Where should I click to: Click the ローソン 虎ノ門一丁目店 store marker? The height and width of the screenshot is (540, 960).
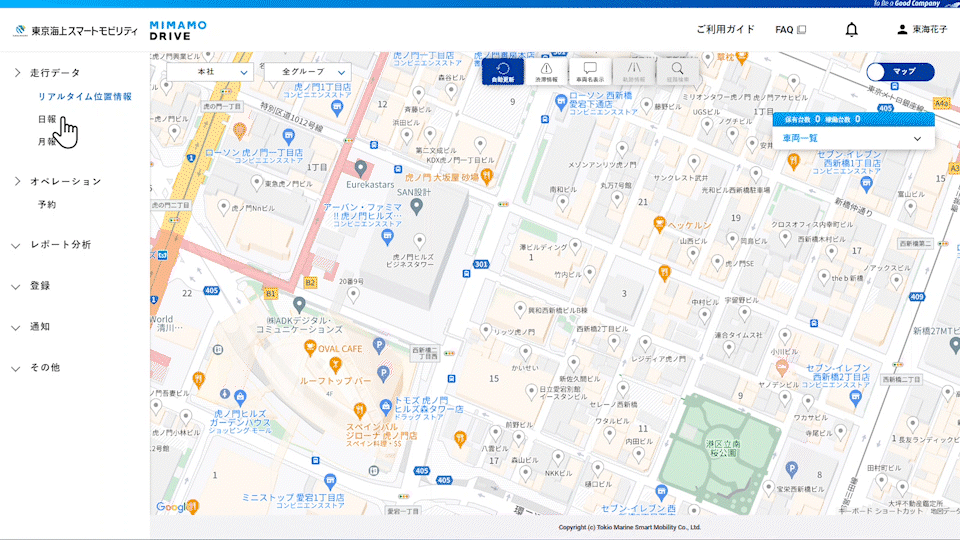pyautogui.click(x=288, y=136)
